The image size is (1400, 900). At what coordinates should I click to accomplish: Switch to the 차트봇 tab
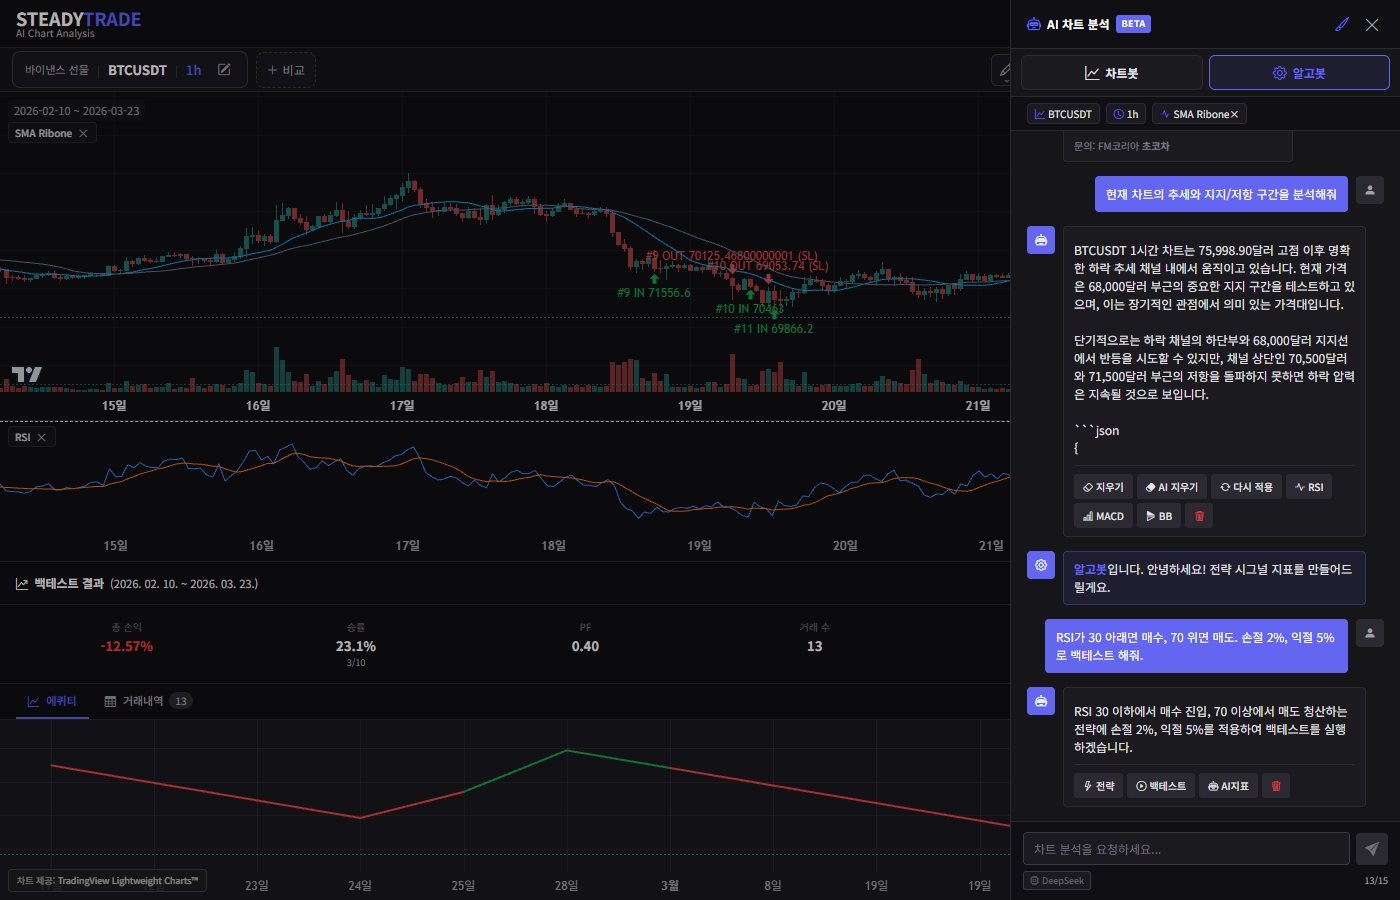click(1111, 73)
